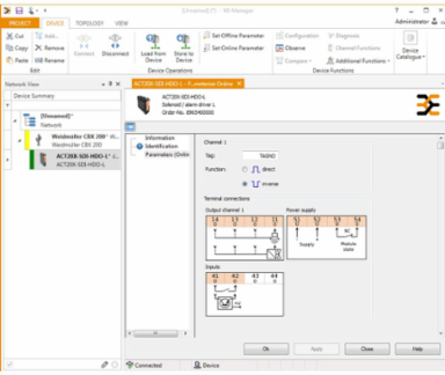Image resolution: width=445 pixels, height=375 pixels.
Task: Collapse the Unnamed Network tree node
Action: coord(15,120)
